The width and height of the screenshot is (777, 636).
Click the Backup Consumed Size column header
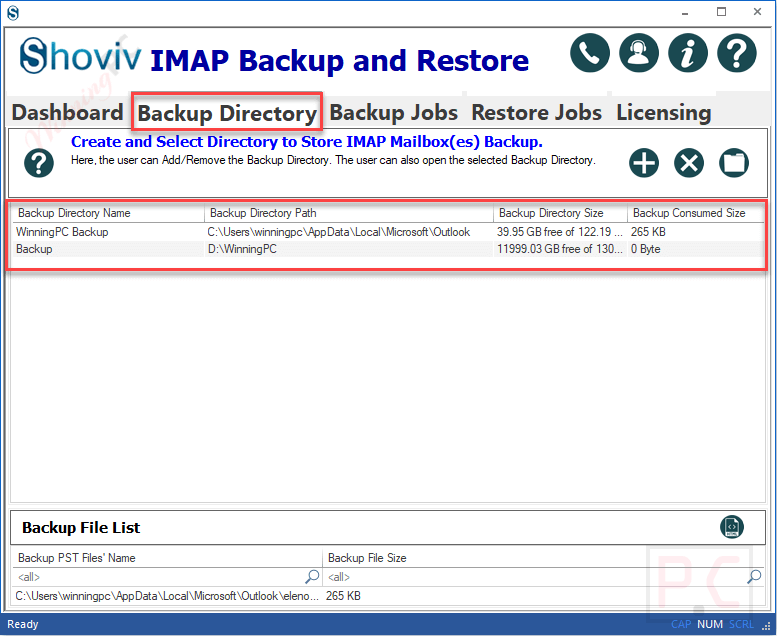[x=696, y=213]
